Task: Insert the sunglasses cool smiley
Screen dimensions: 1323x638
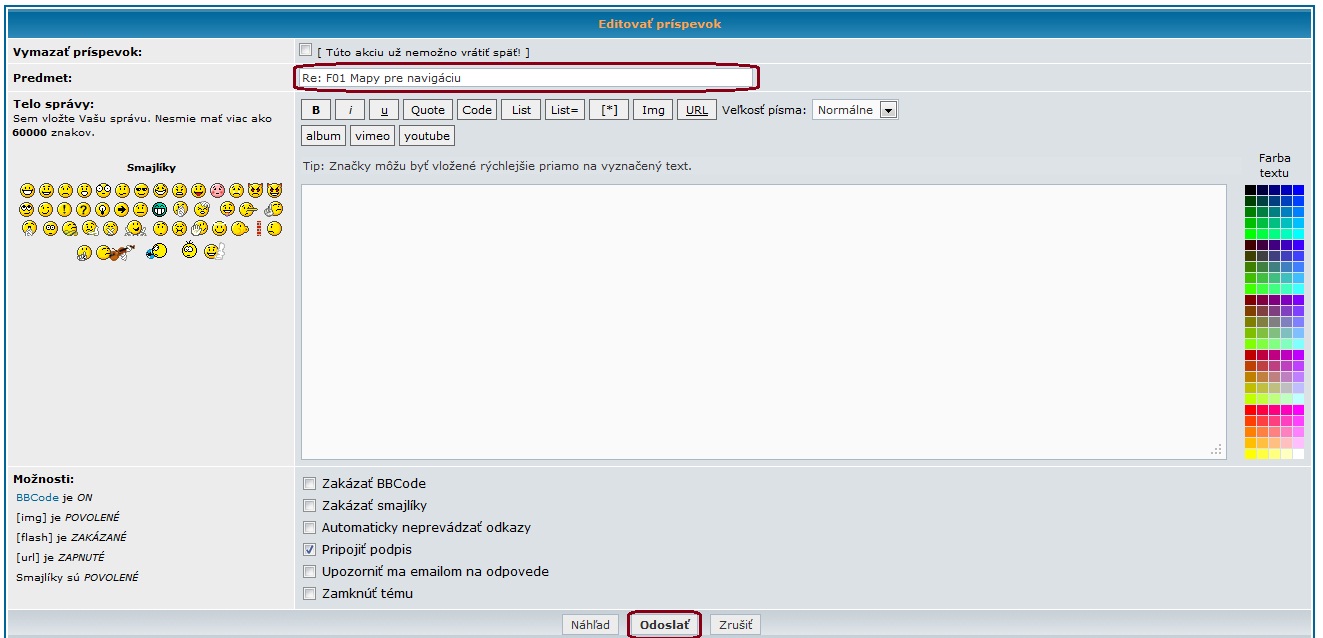Action: point(141,190)
